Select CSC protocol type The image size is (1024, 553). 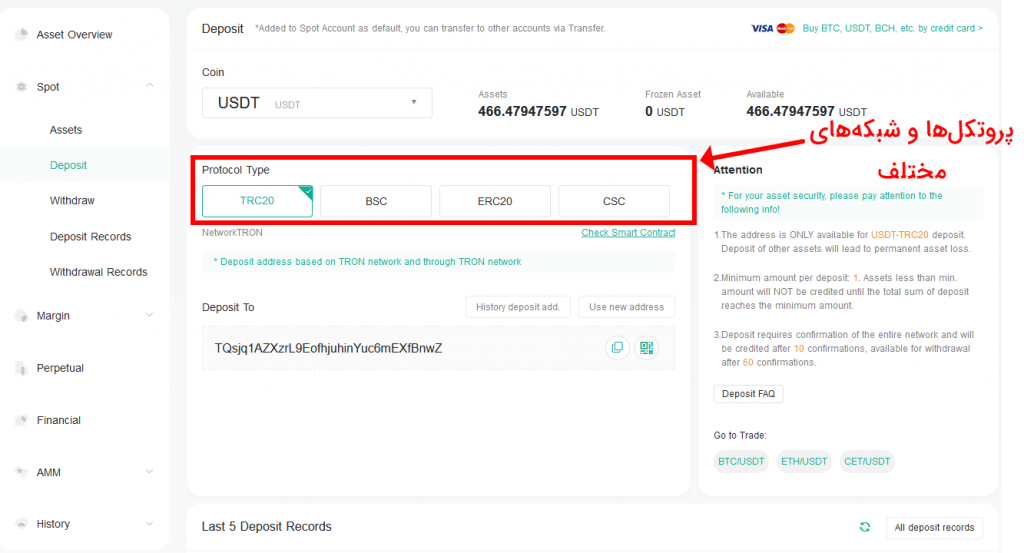614,201
